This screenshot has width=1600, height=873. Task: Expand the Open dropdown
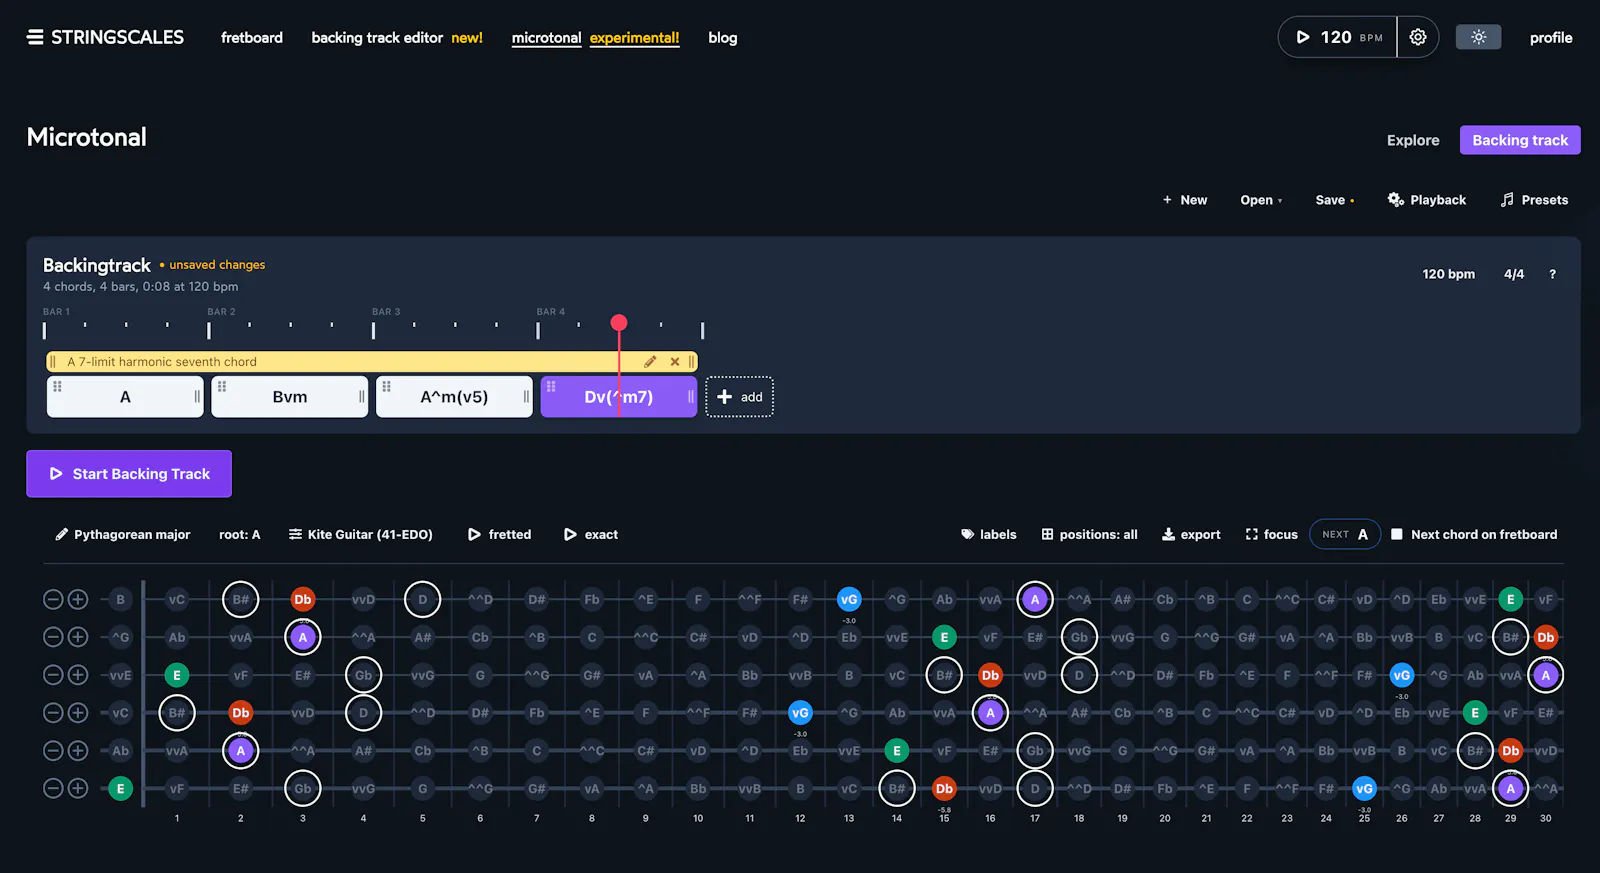[x=1261, y=200]
